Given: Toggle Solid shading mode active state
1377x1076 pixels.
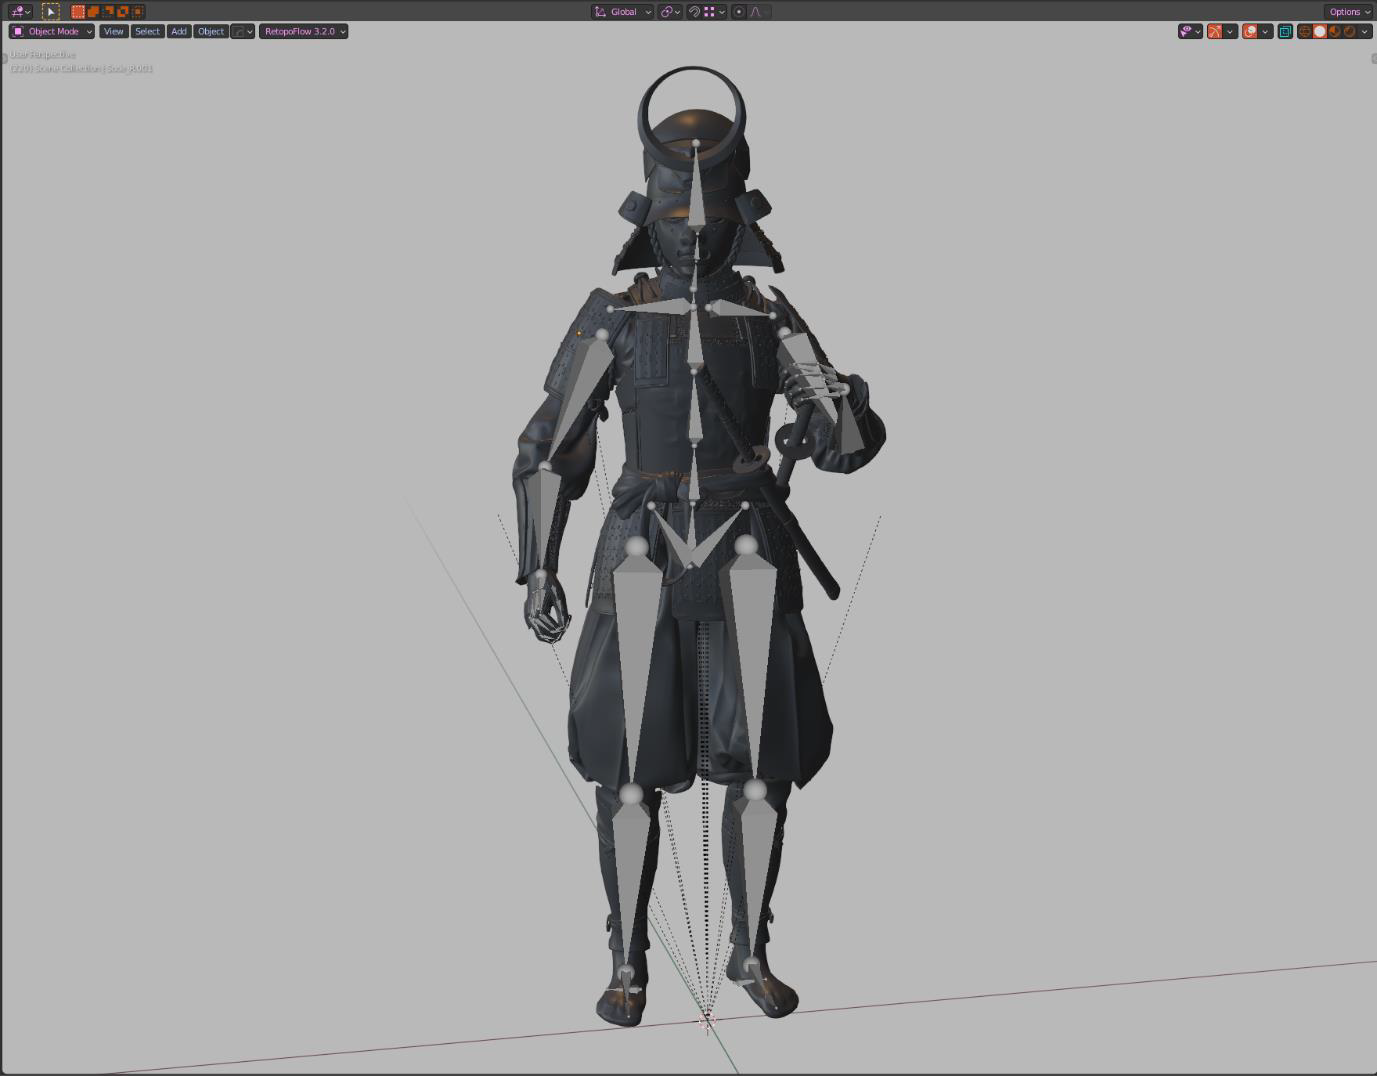Looking at the screenshot, I should pyautogui.click(x=1321, y=31).
